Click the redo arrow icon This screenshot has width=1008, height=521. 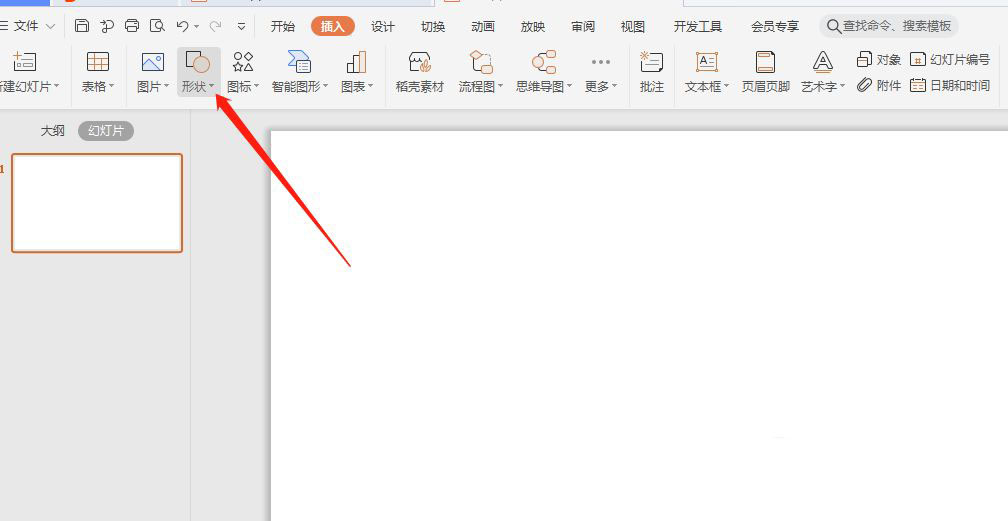[215, 26]
